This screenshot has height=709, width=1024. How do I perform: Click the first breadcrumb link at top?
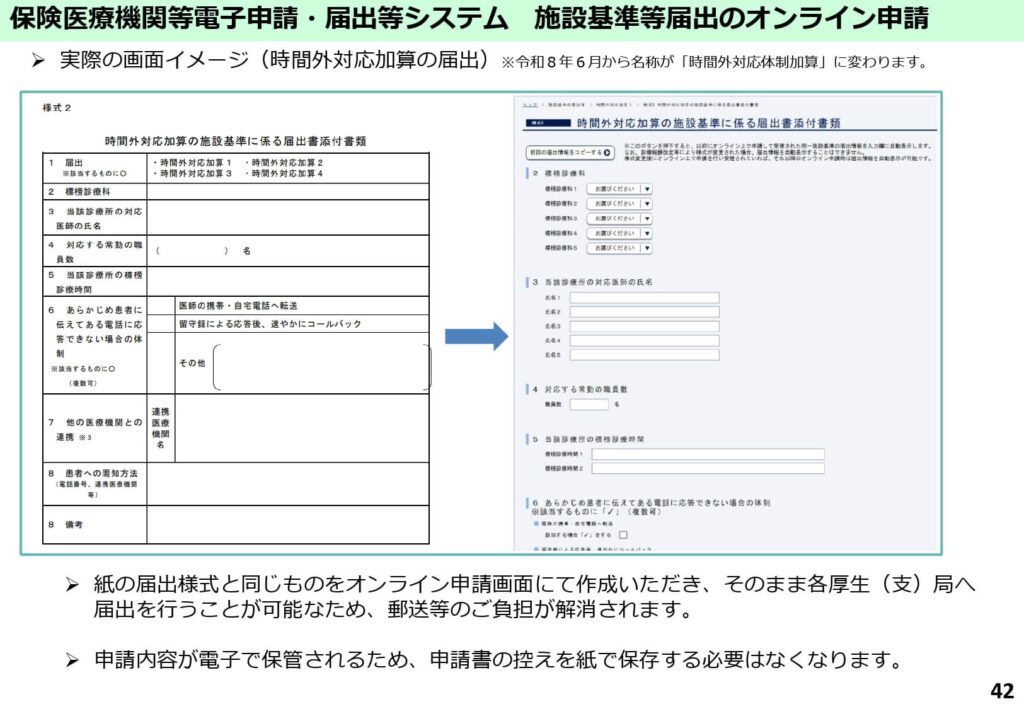pyautogui.click(x=528, y=103)
